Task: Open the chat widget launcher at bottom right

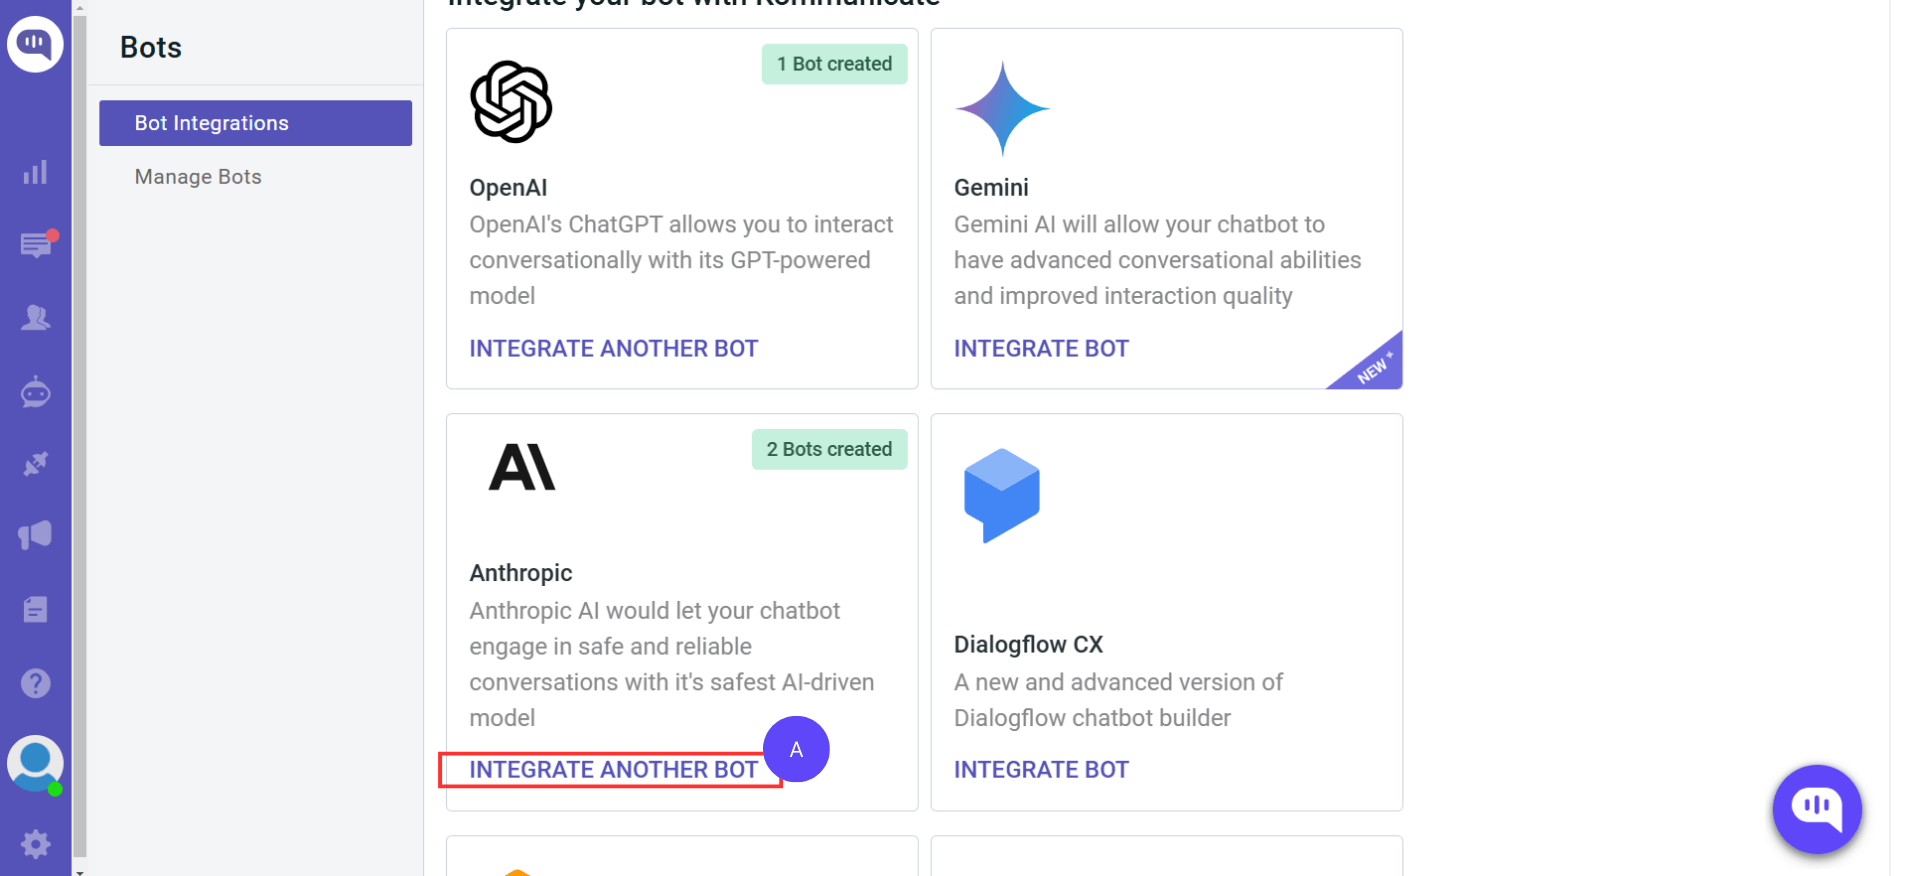Action: point(1815,810)
